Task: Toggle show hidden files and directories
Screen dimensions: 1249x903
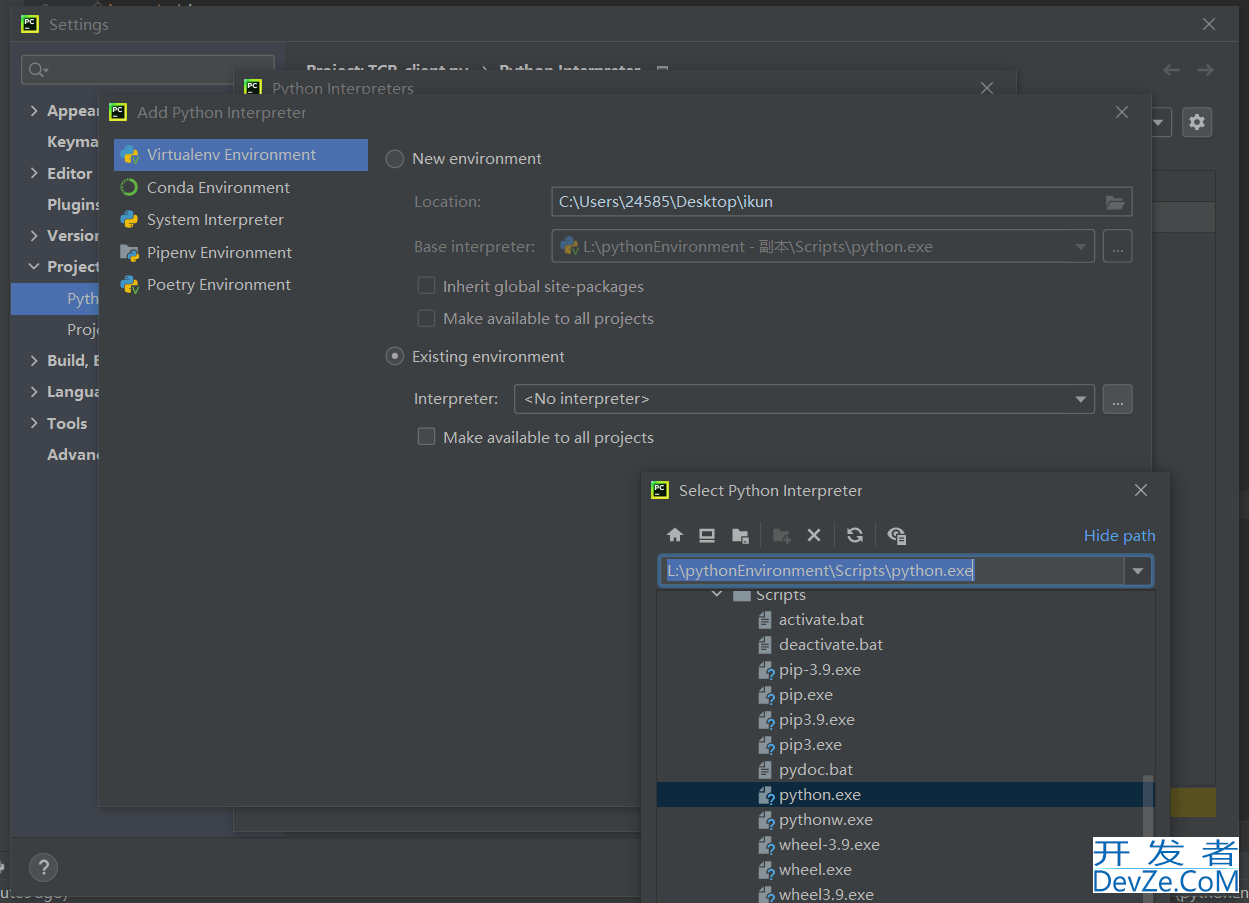Action: point(896,535)
